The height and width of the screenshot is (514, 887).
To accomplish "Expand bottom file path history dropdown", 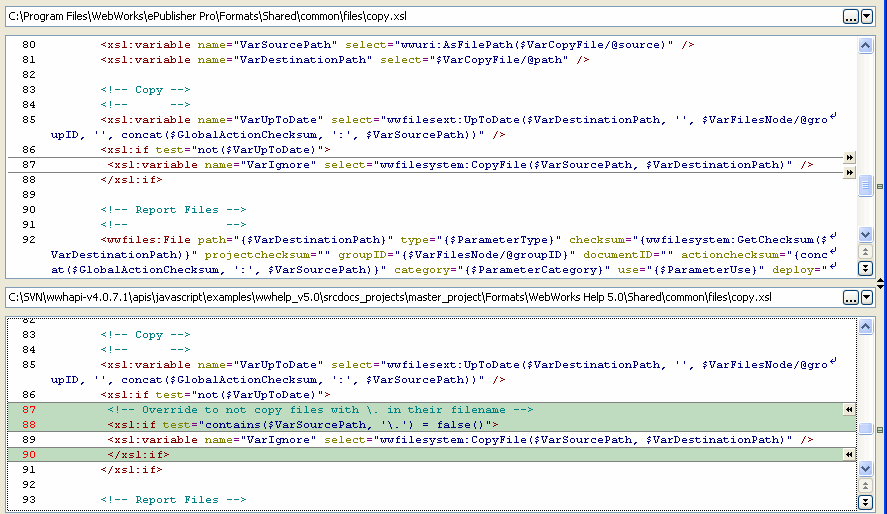I will click(867, 297).
